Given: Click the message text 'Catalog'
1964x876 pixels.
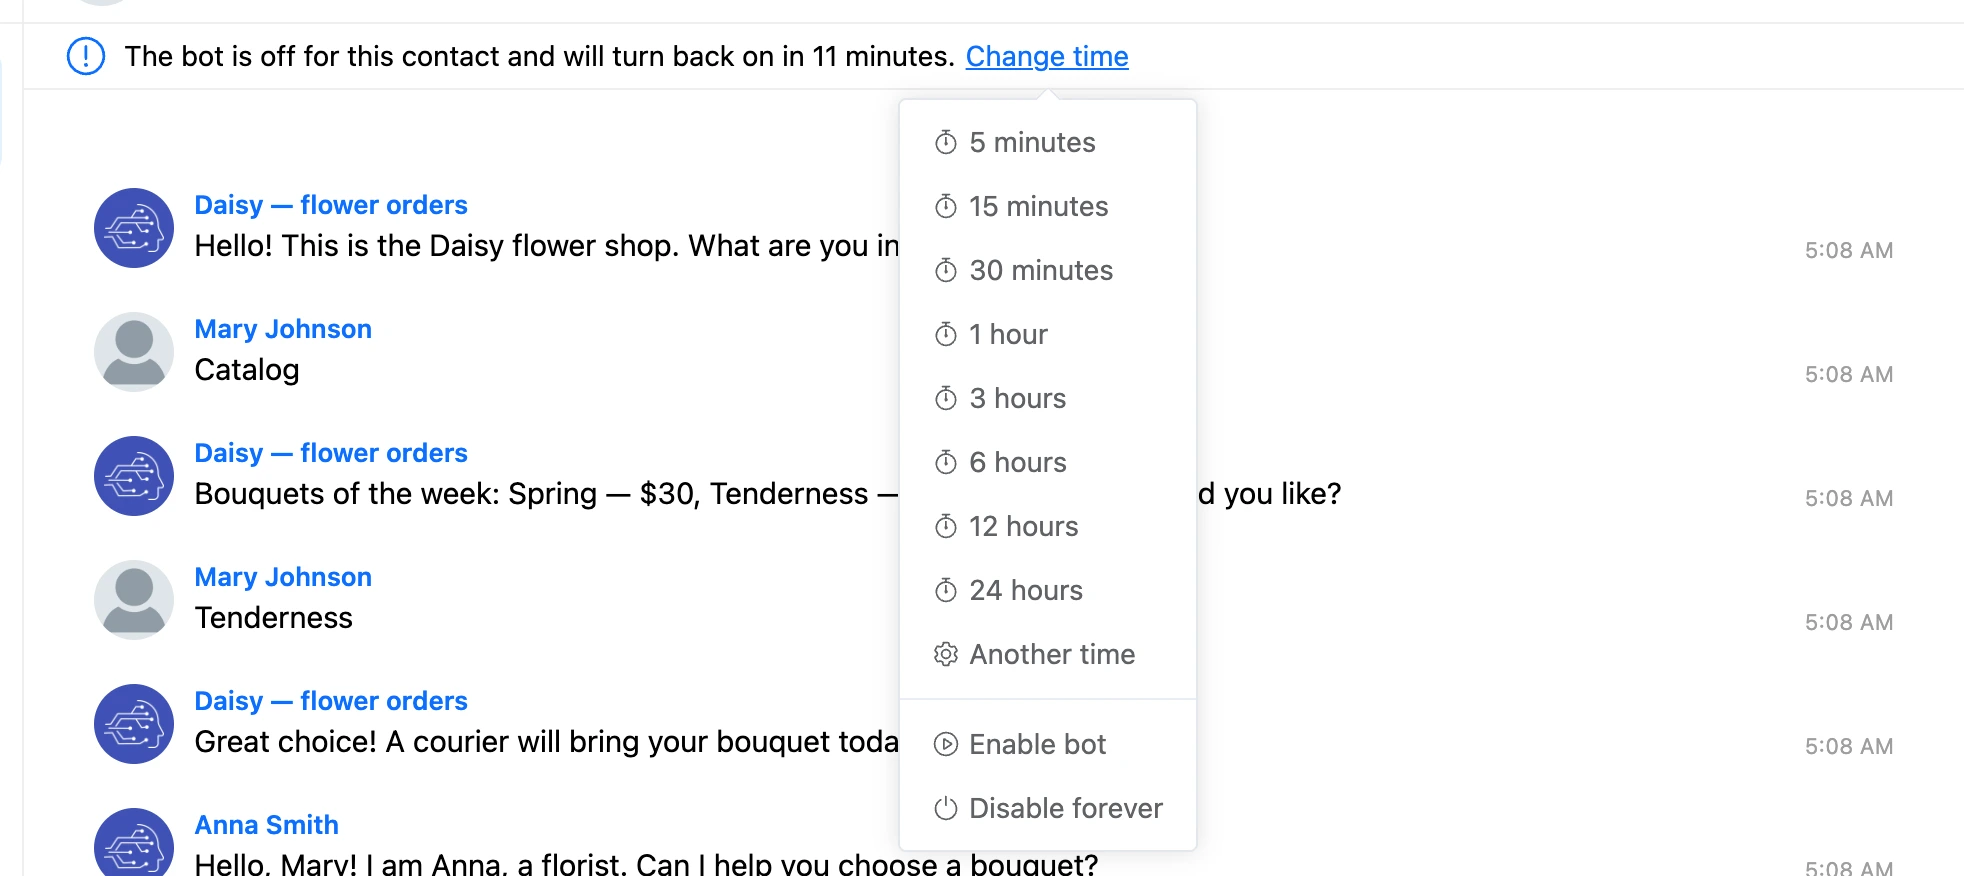Looking at the screenshot, I should [247, 370].
